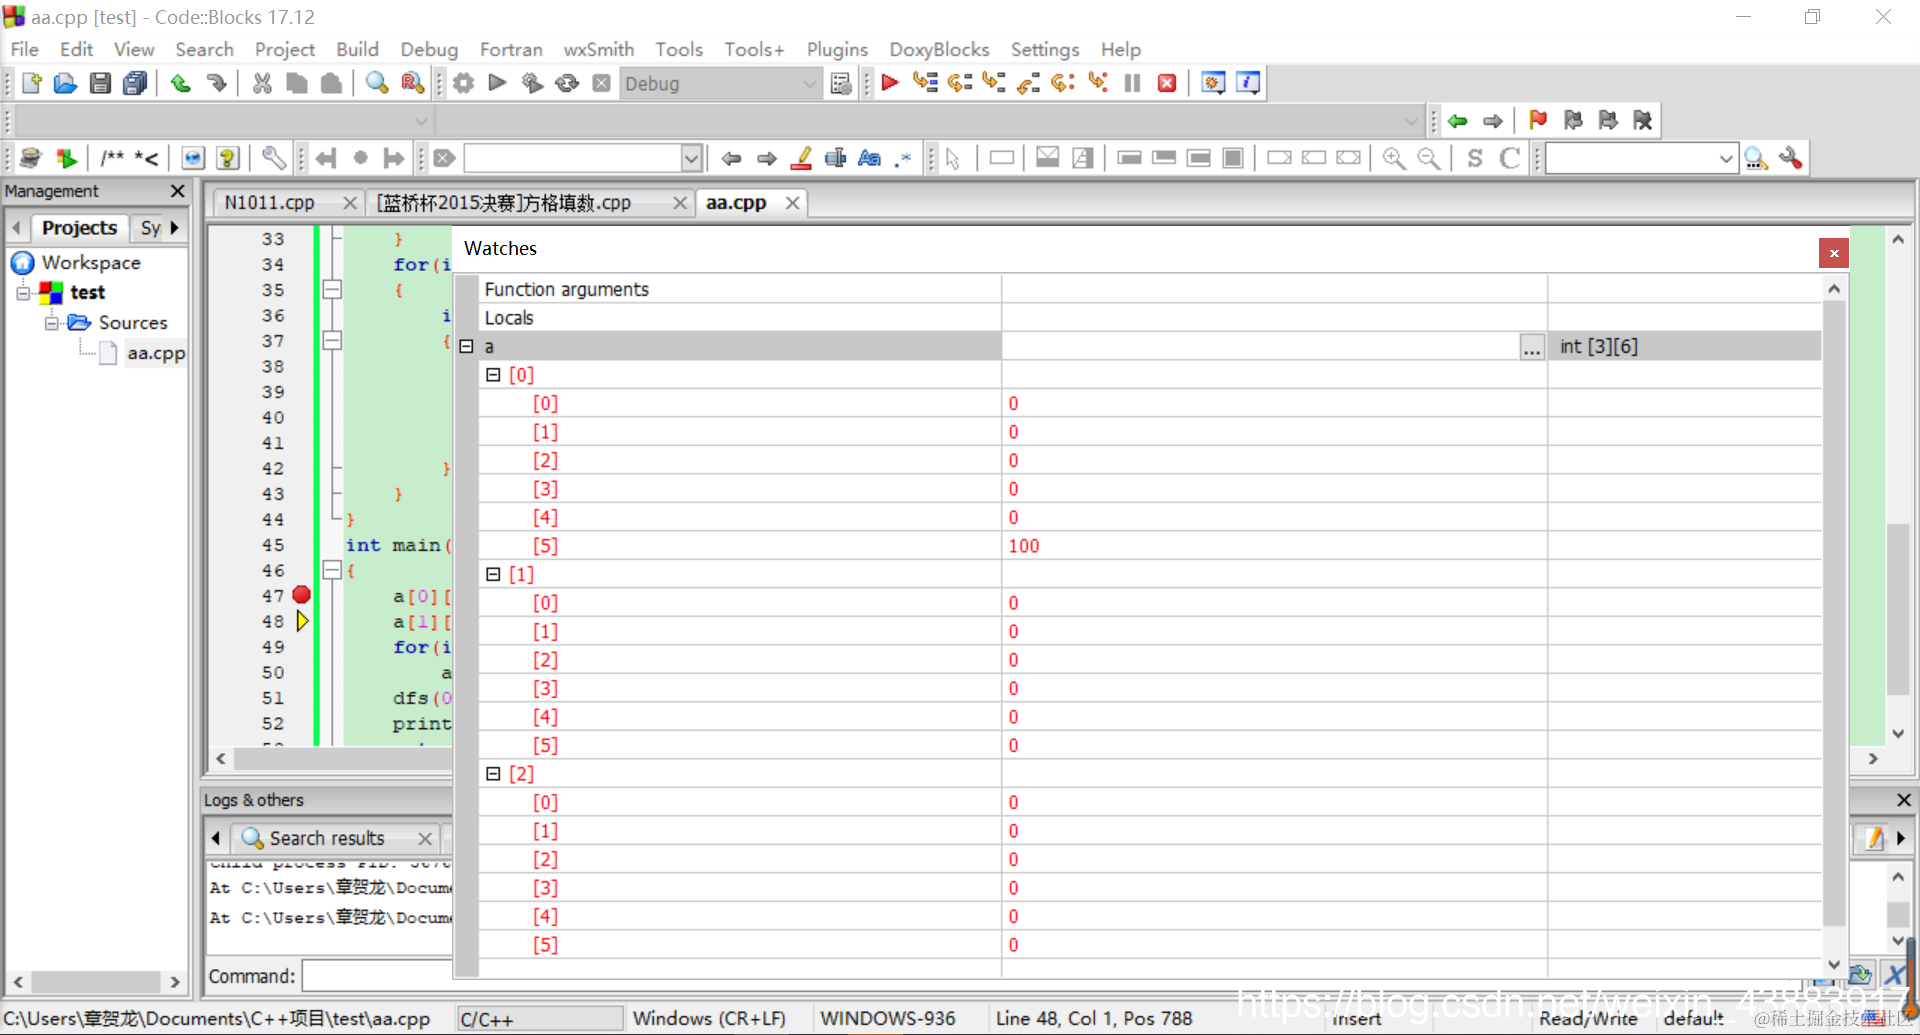Redo the last edit
Viewport: 1920px width, 1035px height.
[x=216, y=83]
